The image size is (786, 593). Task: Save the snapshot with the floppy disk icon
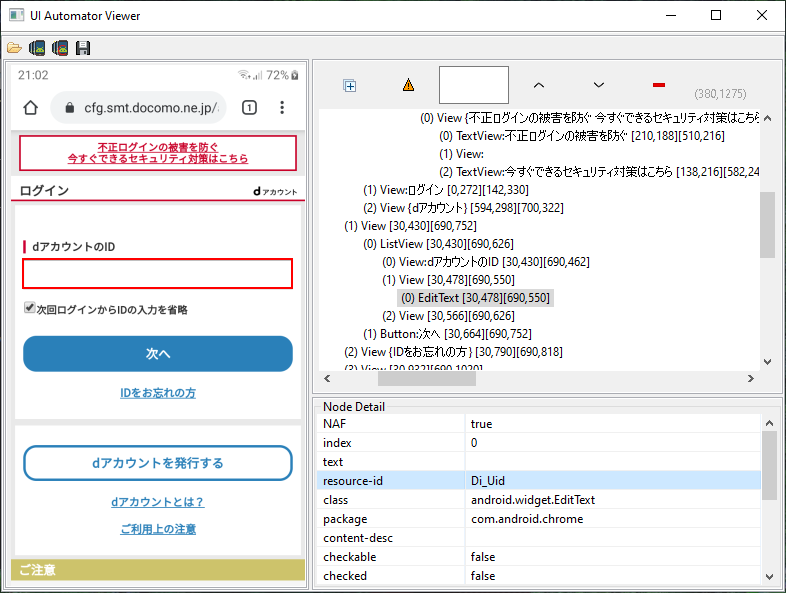(x=83, y=48)
